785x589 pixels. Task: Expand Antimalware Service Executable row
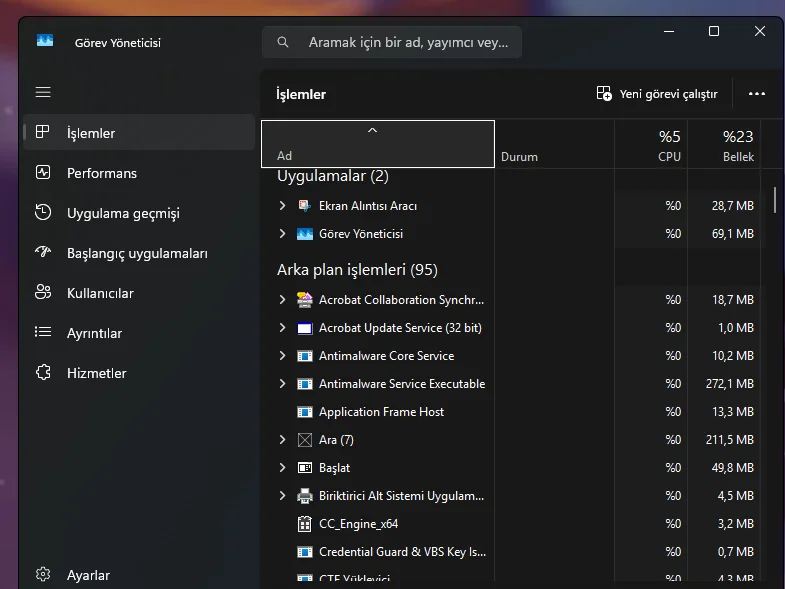[x=282, y=384]
